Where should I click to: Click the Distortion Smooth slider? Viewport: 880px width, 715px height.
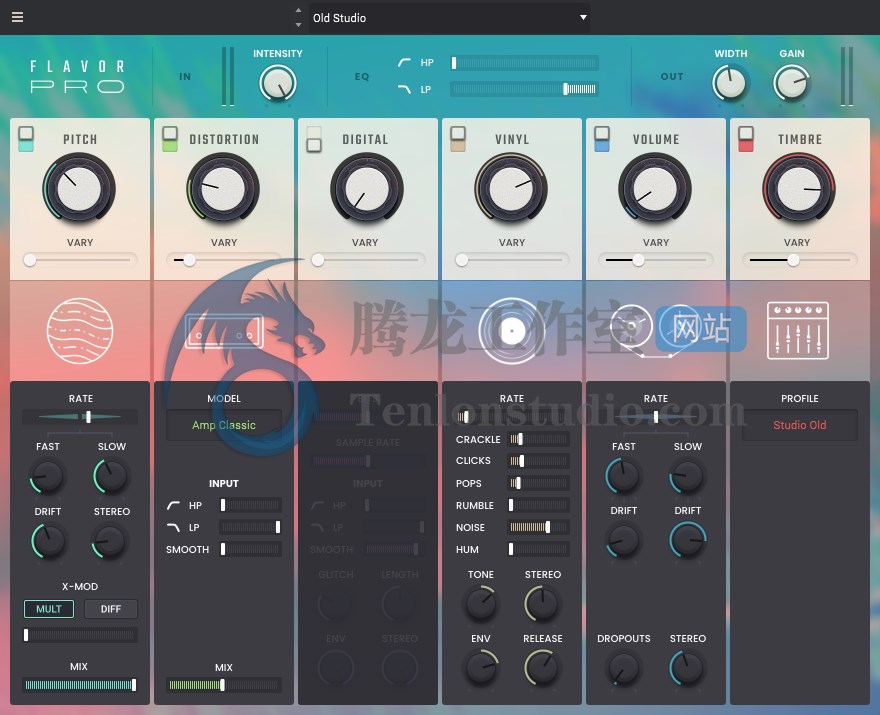tap(250, 549)
